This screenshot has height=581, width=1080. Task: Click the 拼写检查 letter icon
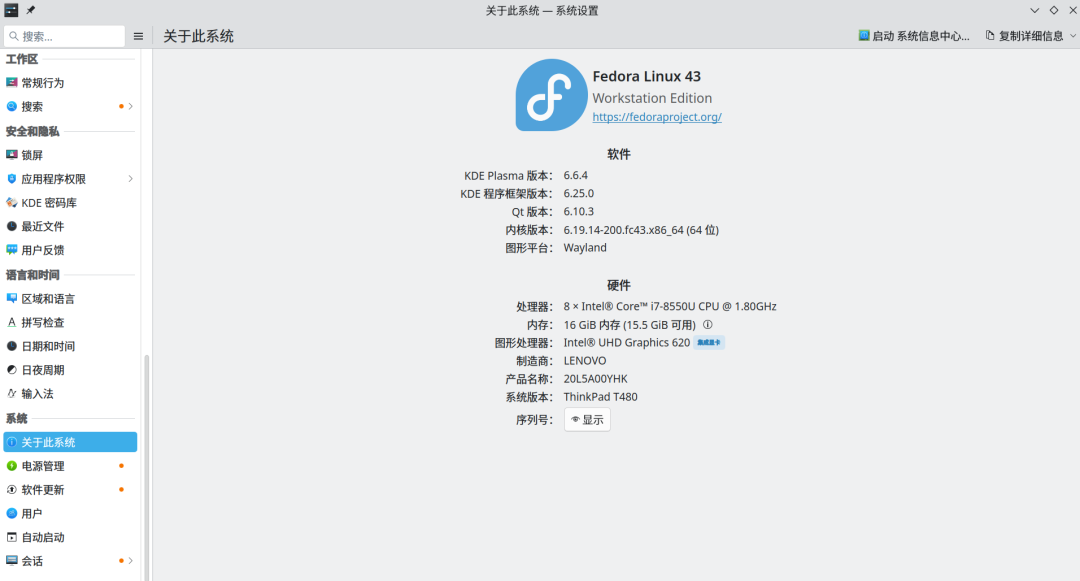tap(12, 322)
